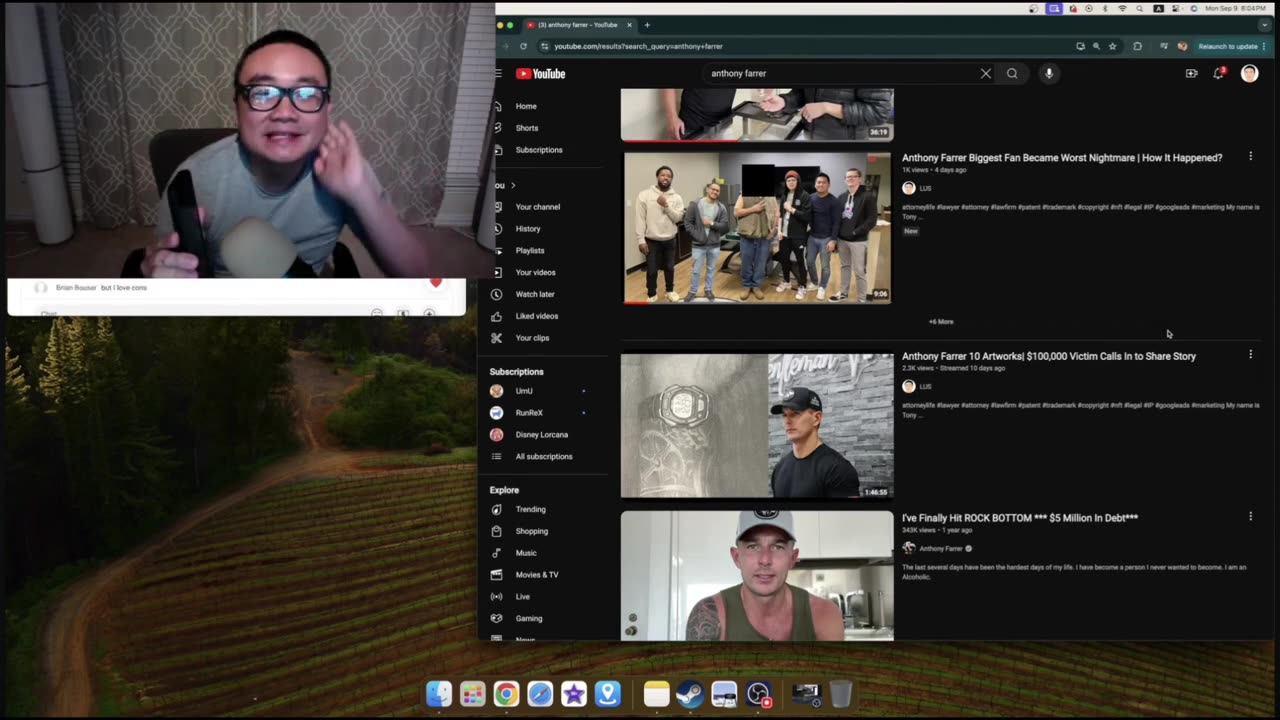The height and width of the screenshot is (720, 1280).
Task: Open Anthony Farrer channel name link
Action: (x=941, y=548)
